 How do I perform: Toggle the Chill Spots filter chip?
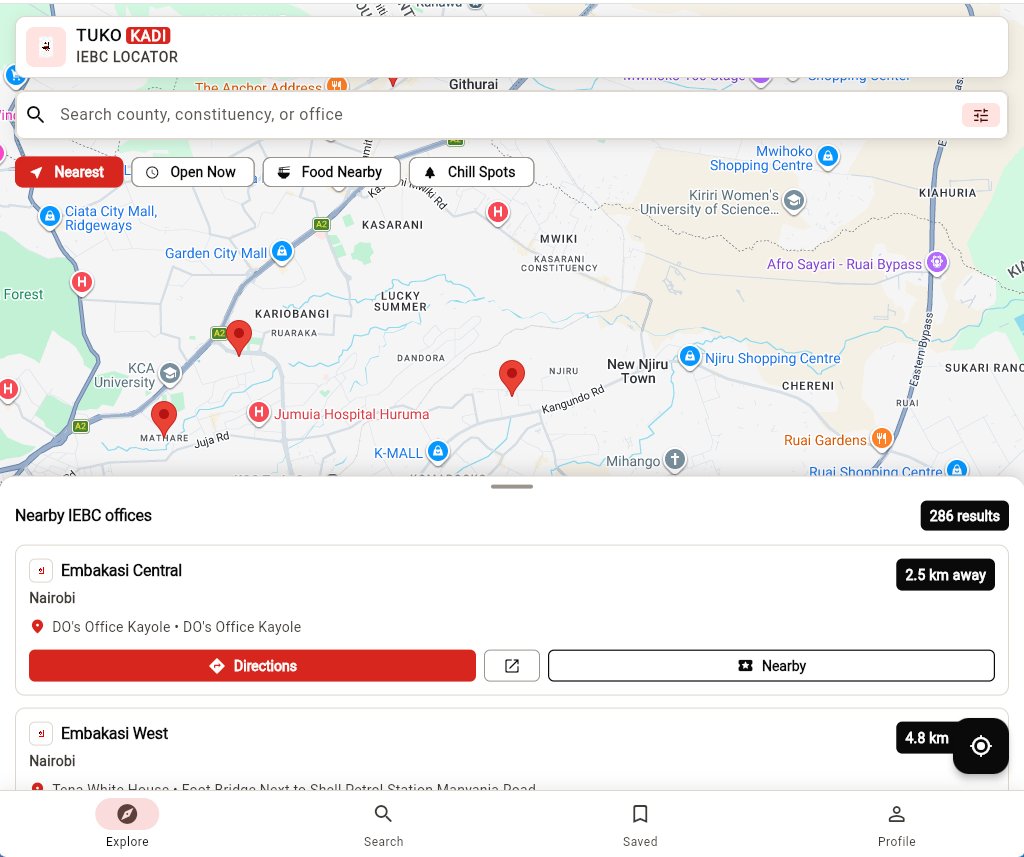tap(471, 172)
